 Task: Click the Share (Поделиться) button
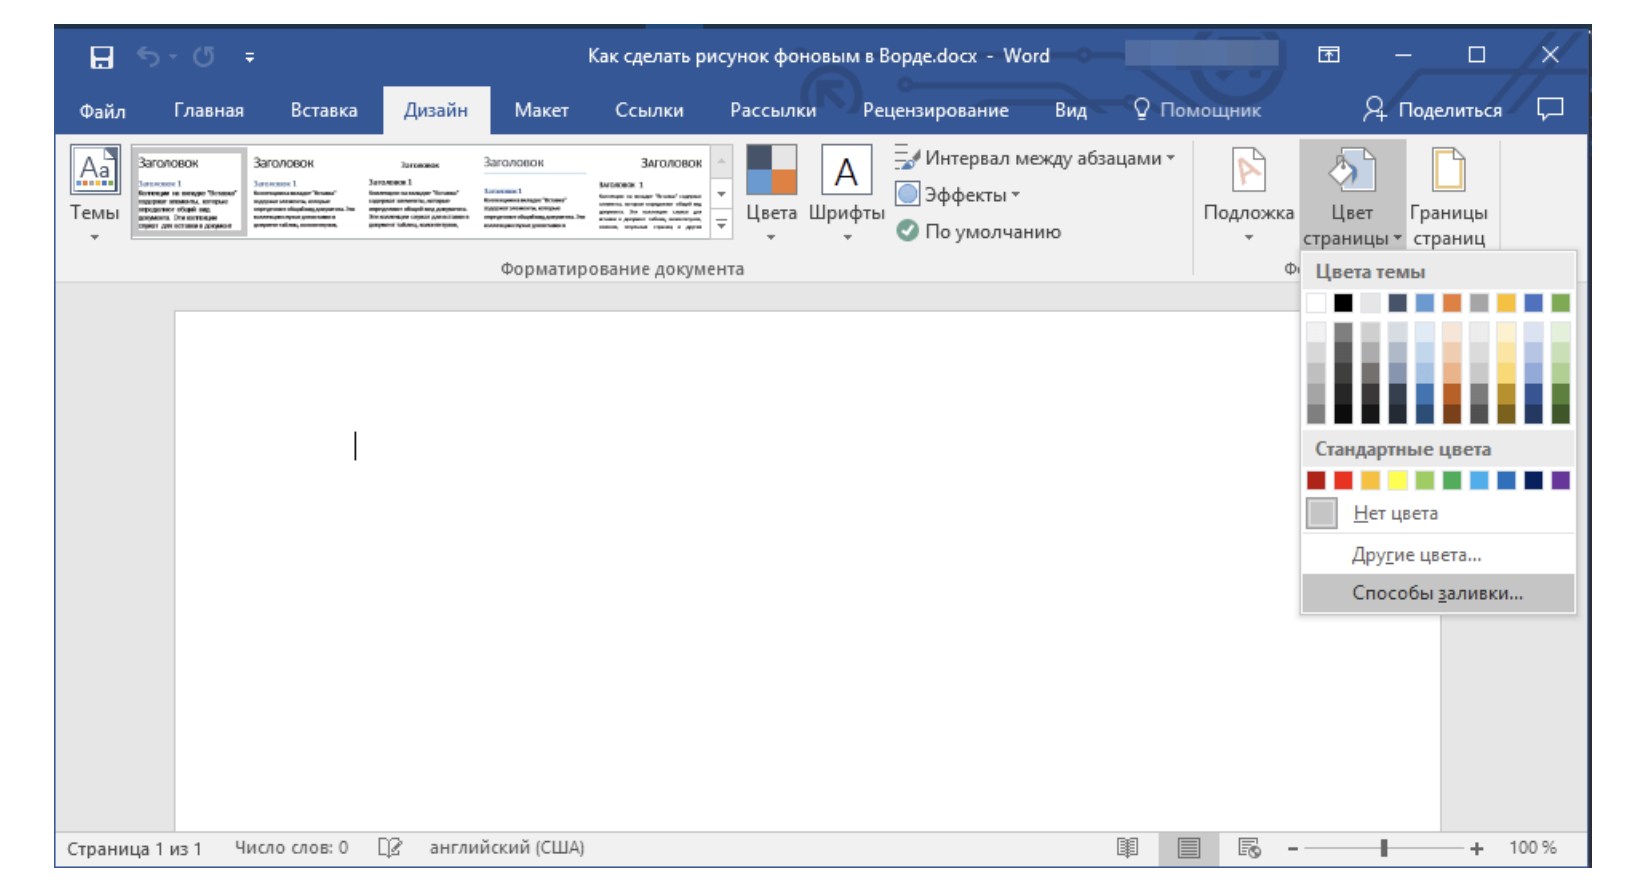(x=1432, y=110)
